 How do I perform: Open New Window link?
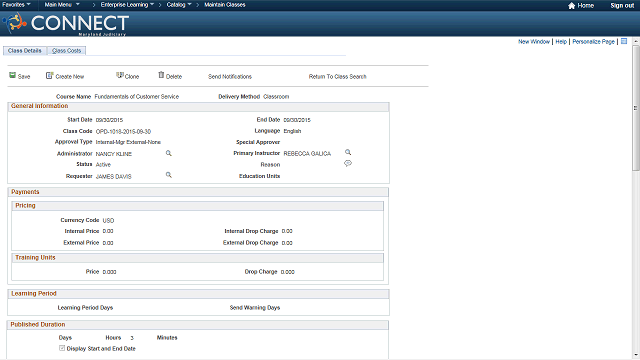point(534,42)
